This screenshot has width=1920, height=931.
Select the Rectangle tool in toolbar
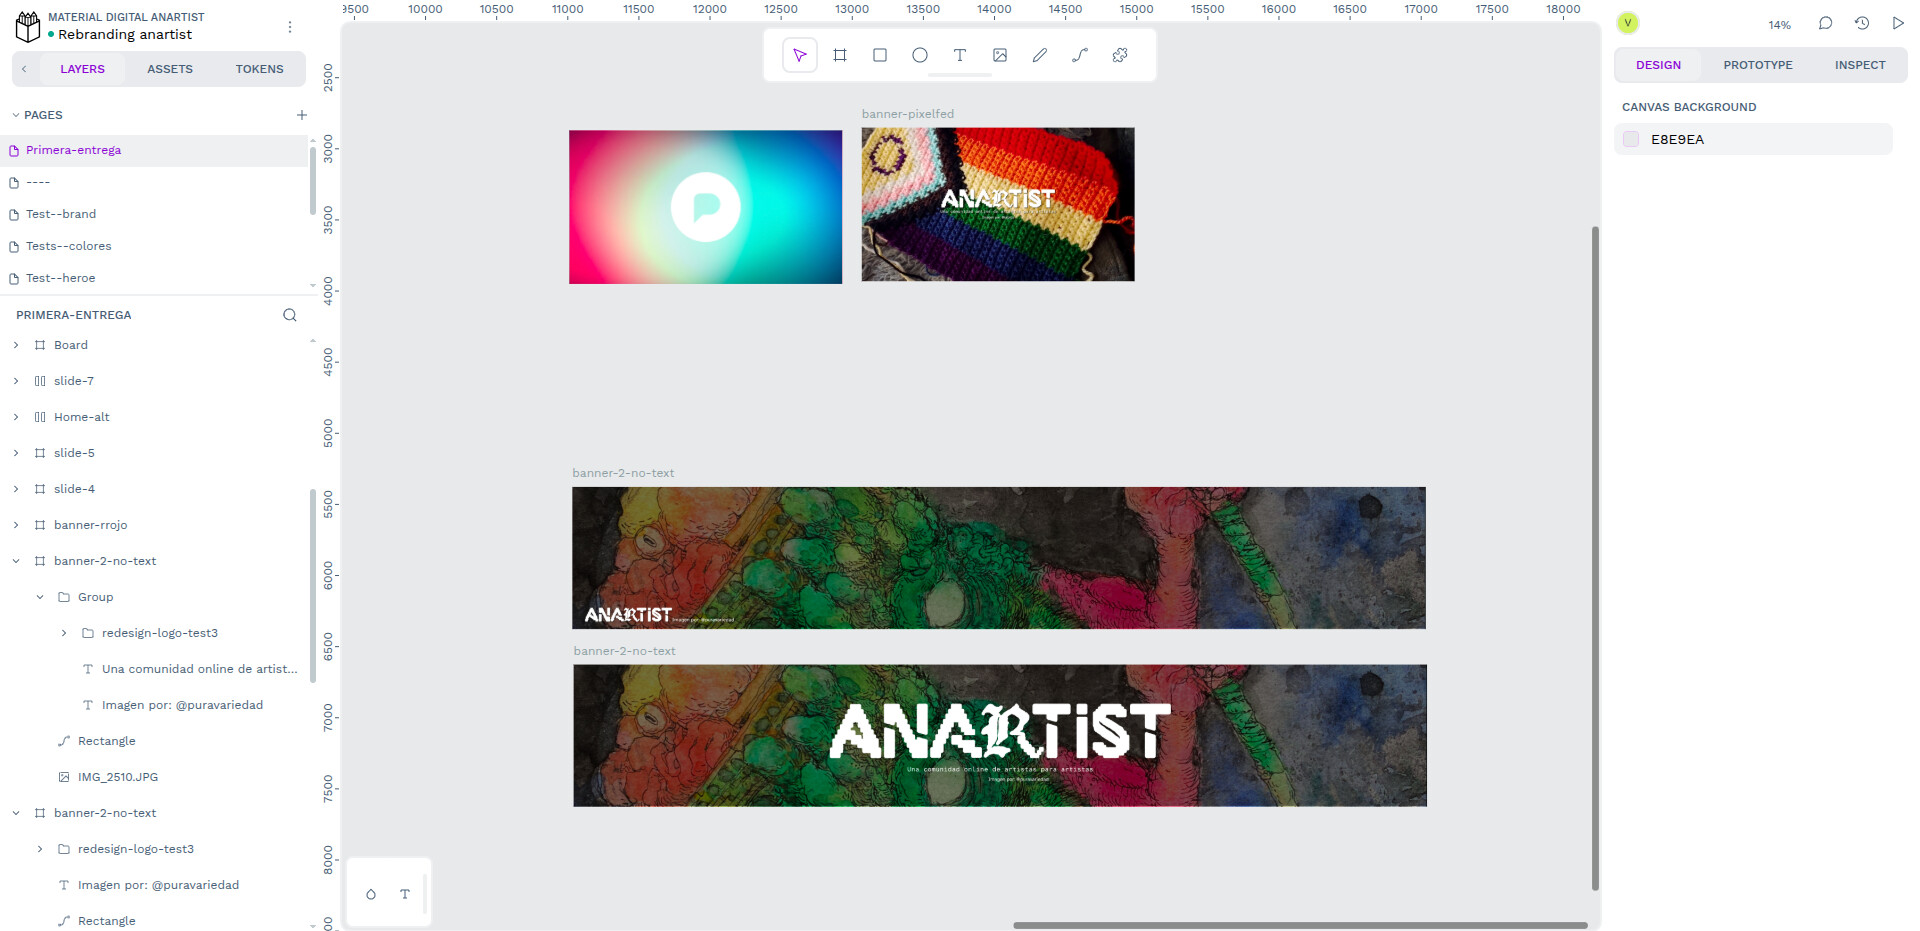click(880, 55)
